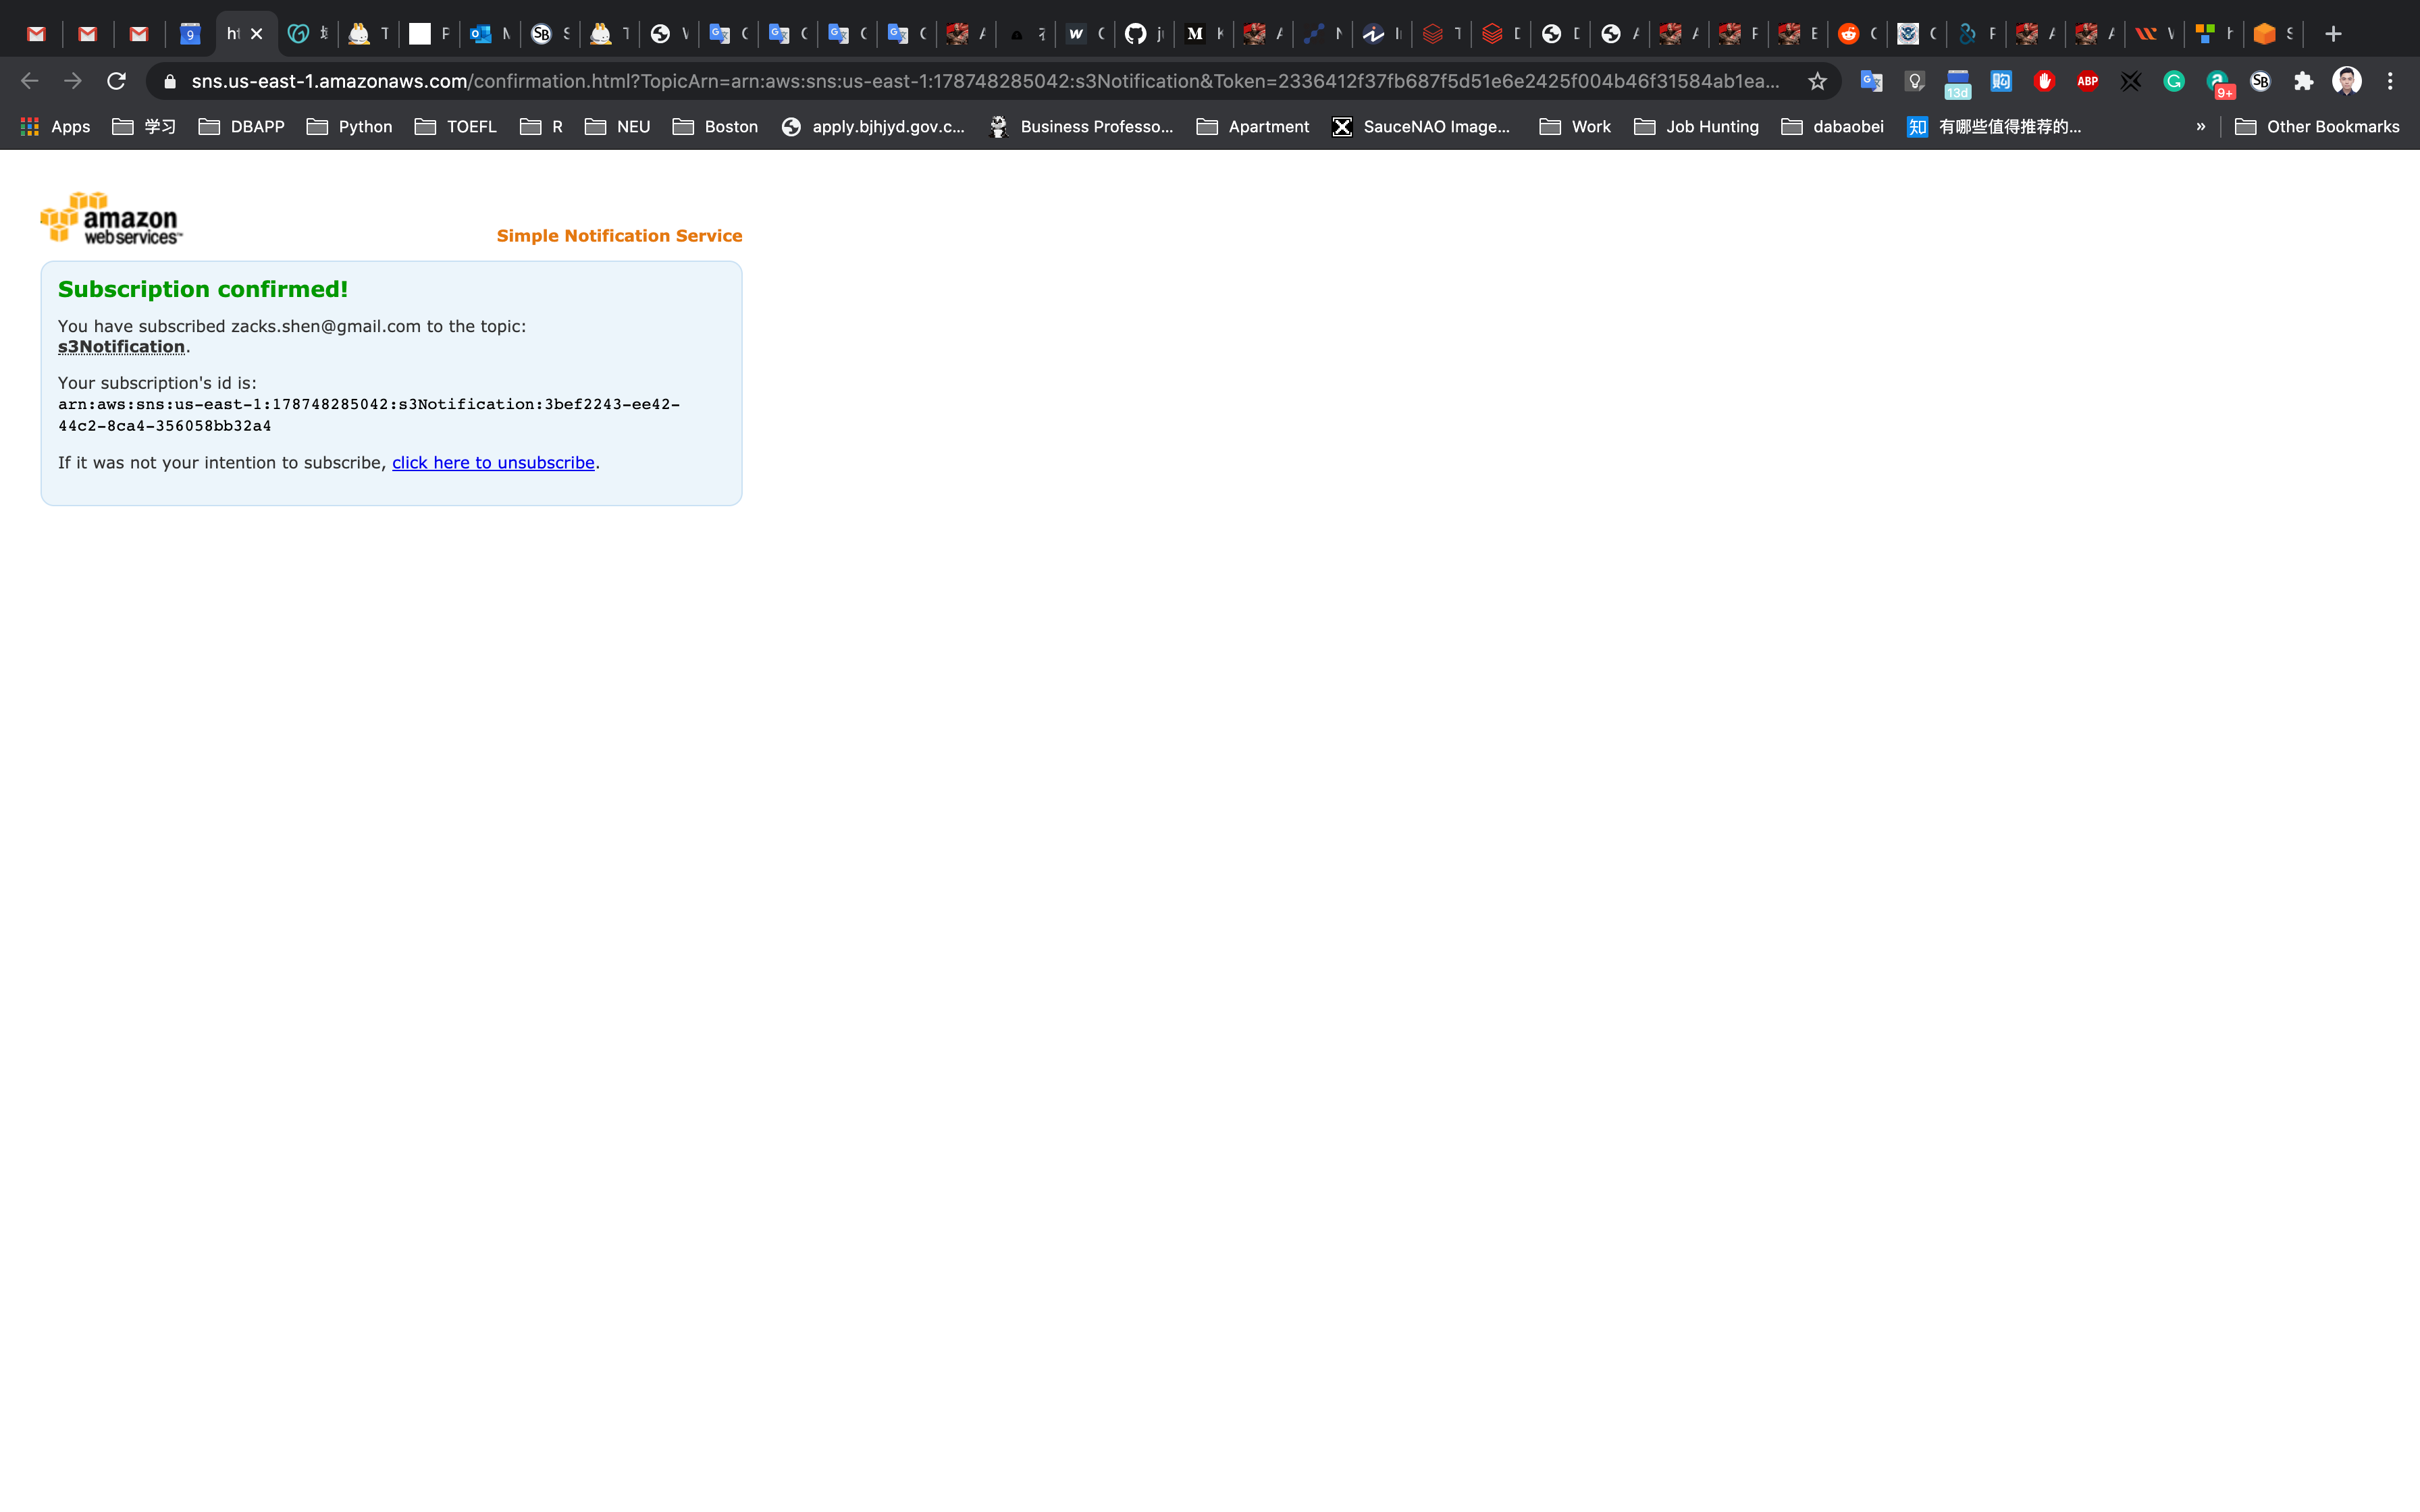
Task: Click the 'click here to unsubscribe' link
Action: click(x=493, y=462)
